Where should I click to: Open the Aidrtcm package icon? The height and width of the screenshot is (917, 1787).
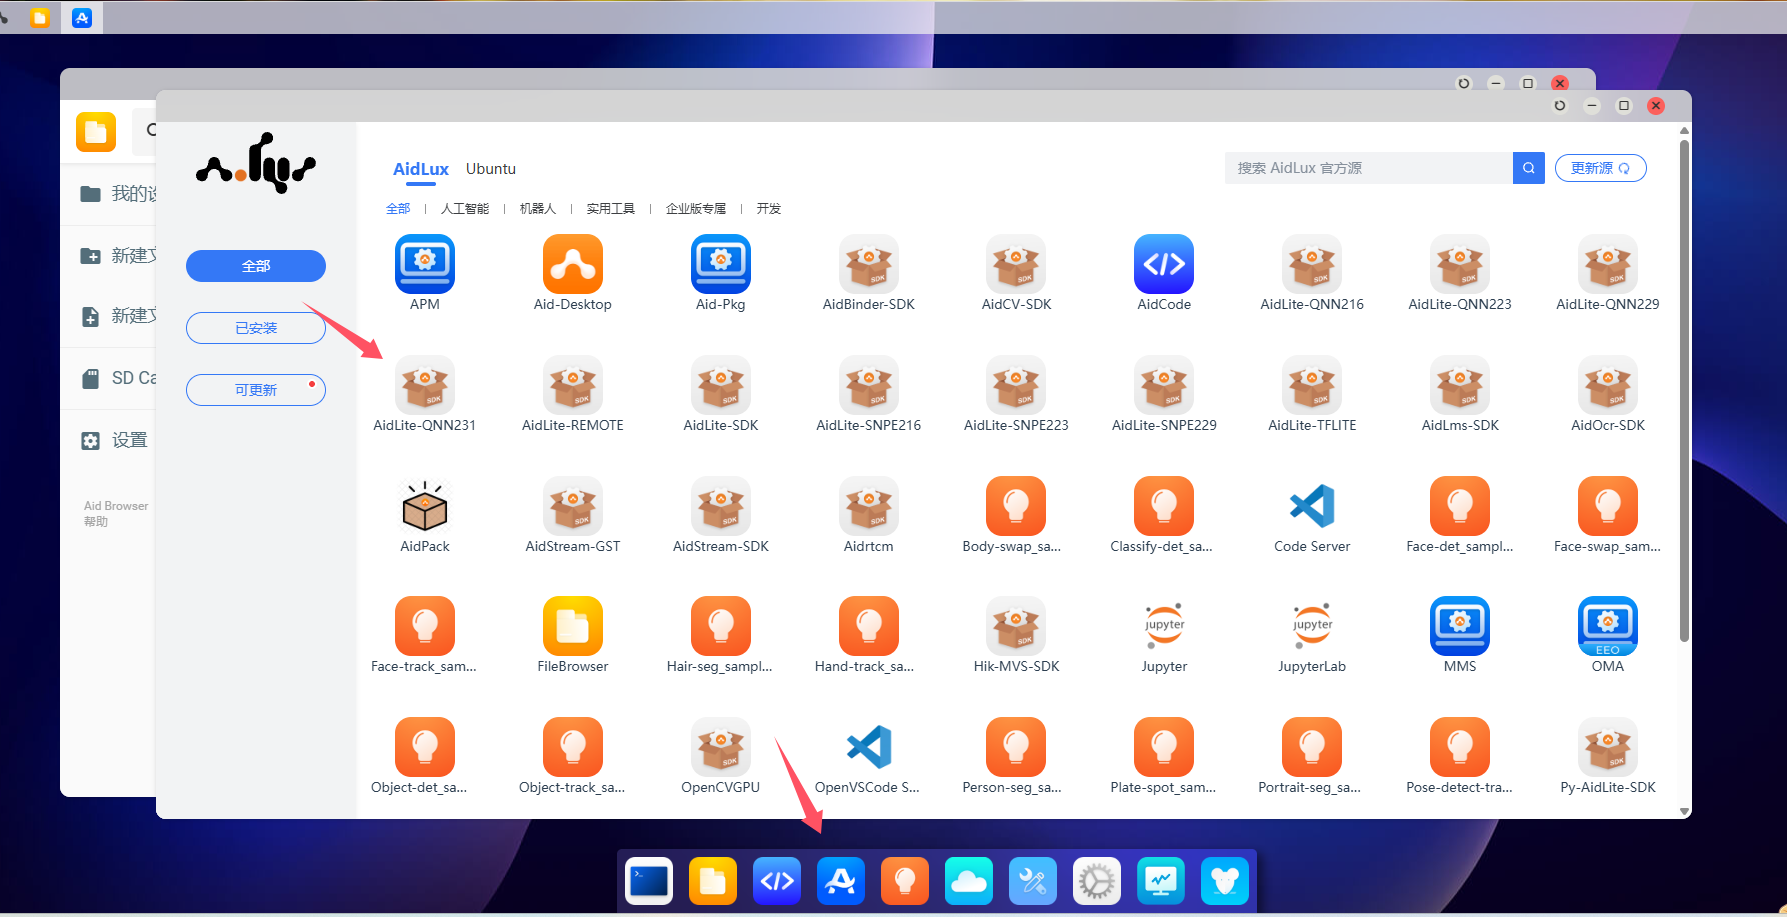pyautogui.click(x=869, y=506)
